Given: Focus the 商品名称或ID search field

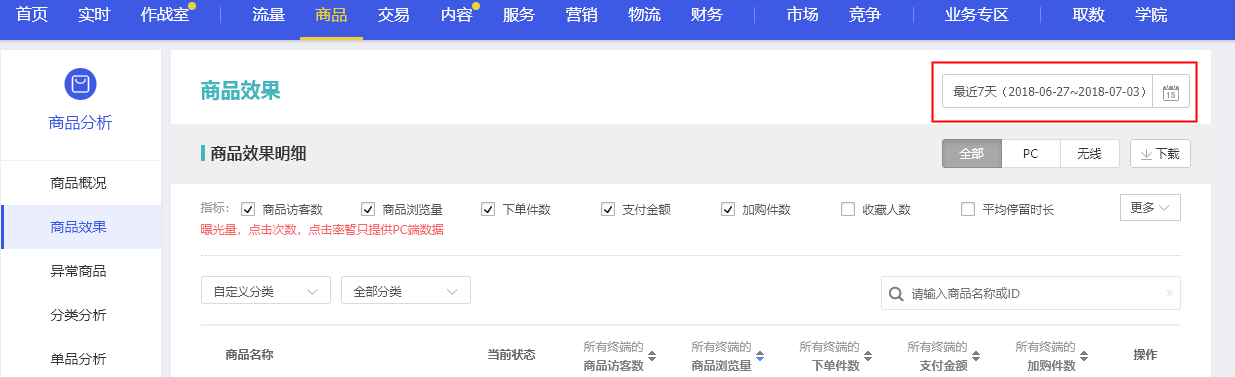Looking at the screenshot, I should pyautogui.click(x=1030, y=294).
